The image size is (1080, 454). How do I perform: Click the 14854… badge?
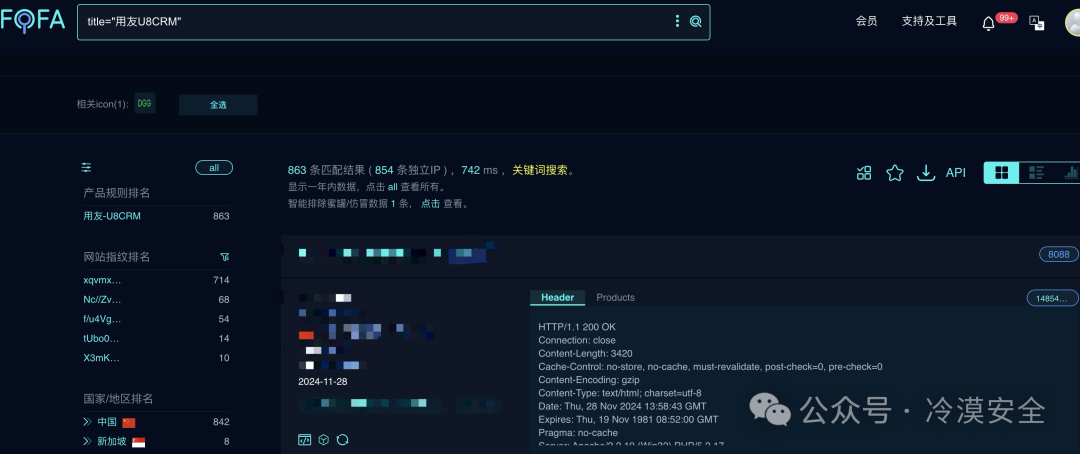point(1052,298)
